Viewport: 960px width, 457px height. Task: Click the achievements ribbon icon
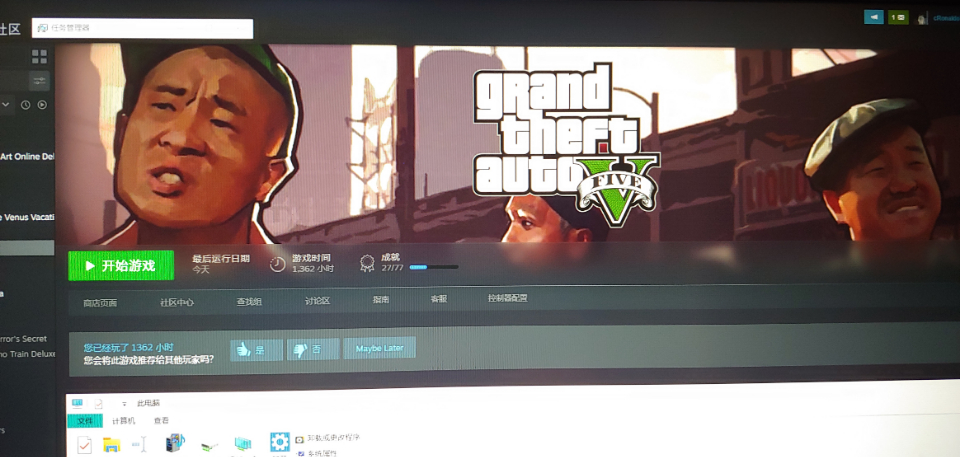point(367,263)
